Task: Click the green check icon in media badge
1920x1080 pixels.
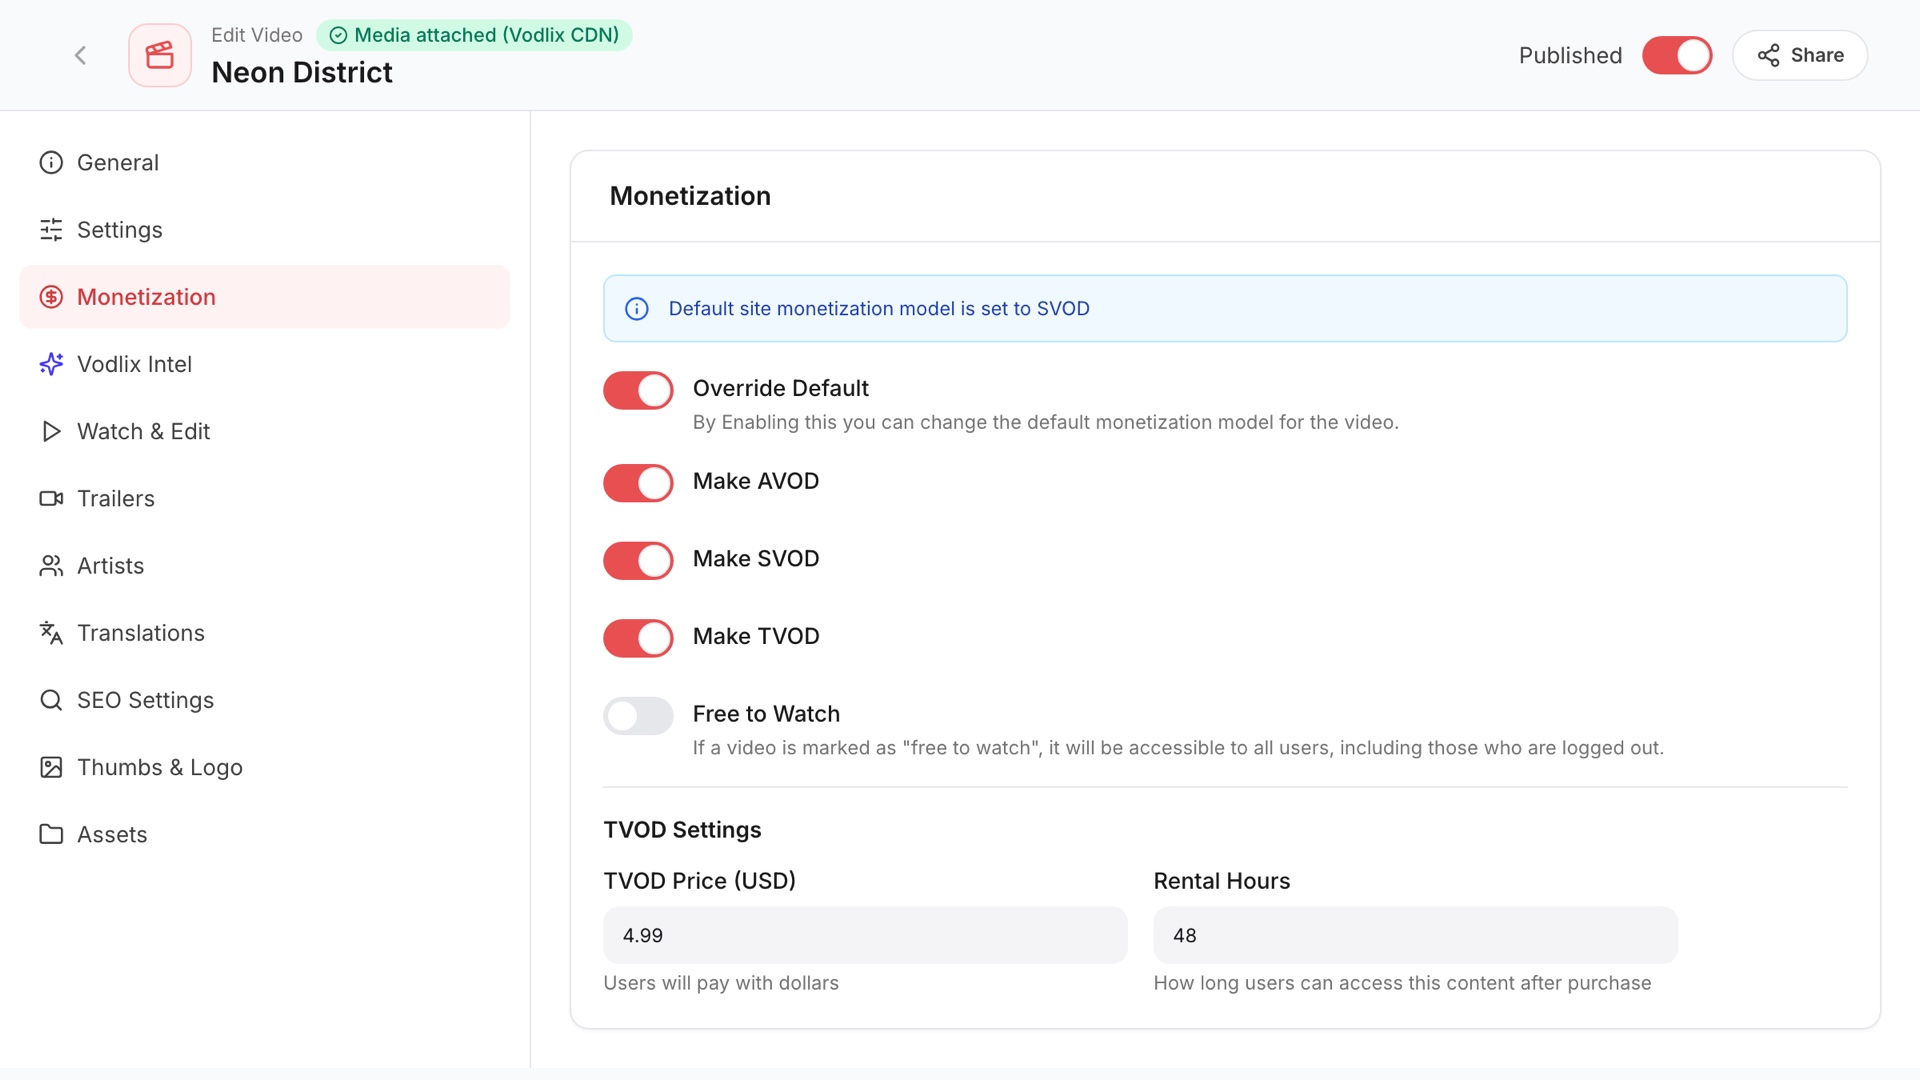Action: point(338,36)
